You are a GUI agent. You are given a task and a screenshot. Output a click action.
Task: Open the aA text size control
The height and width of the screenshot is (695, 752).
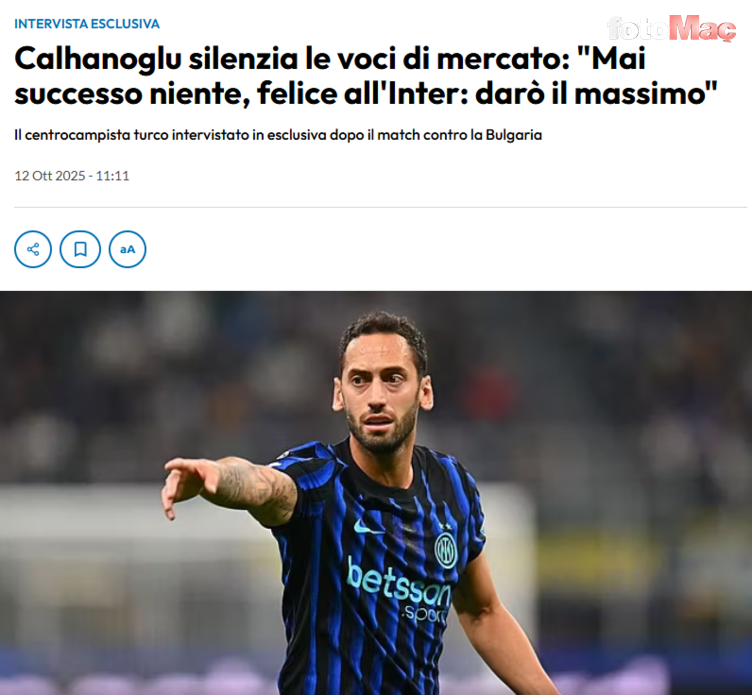click(127, 249)
